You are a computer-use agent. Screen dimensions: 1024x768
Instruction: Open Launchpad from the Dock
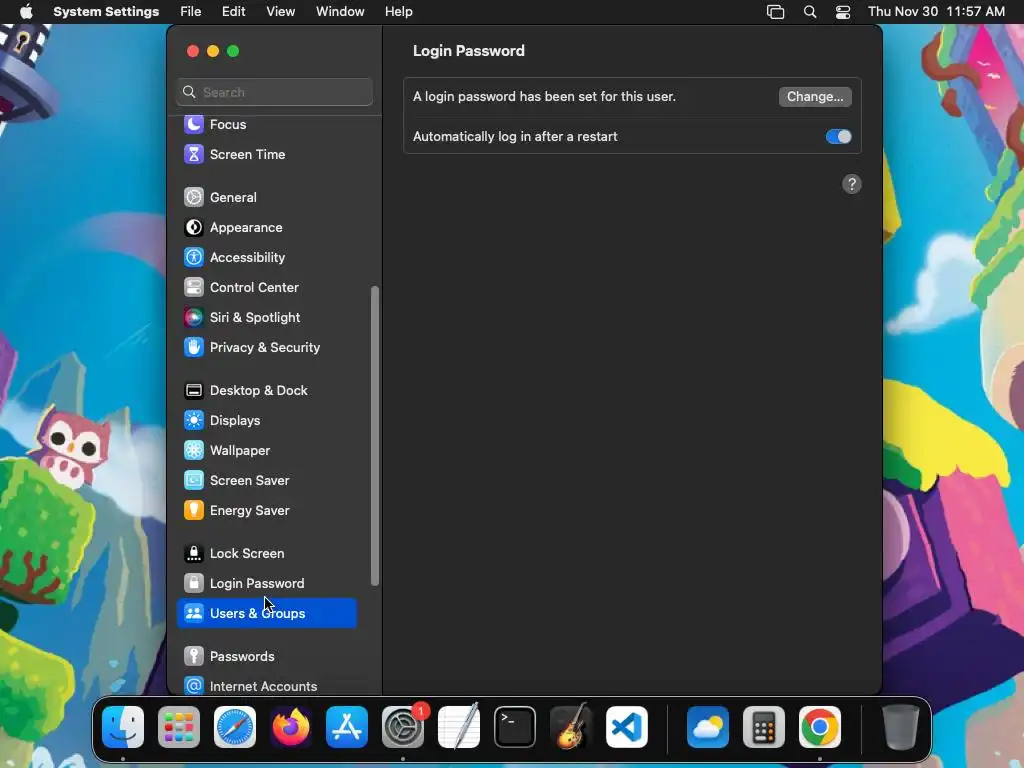179,727
